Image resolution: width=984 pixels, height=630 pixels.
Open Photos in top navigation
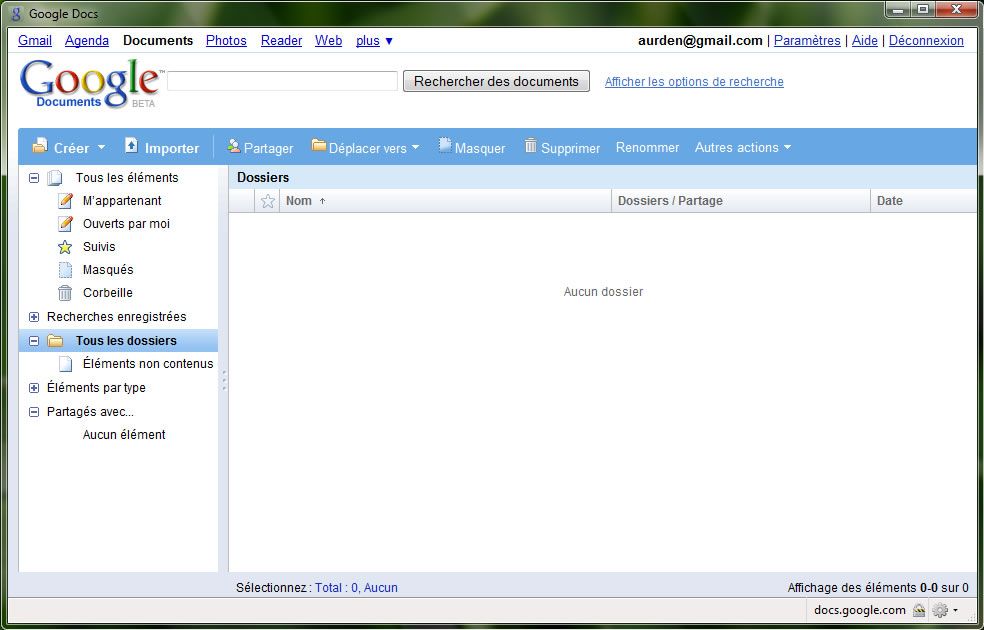(x=226, y=41)
